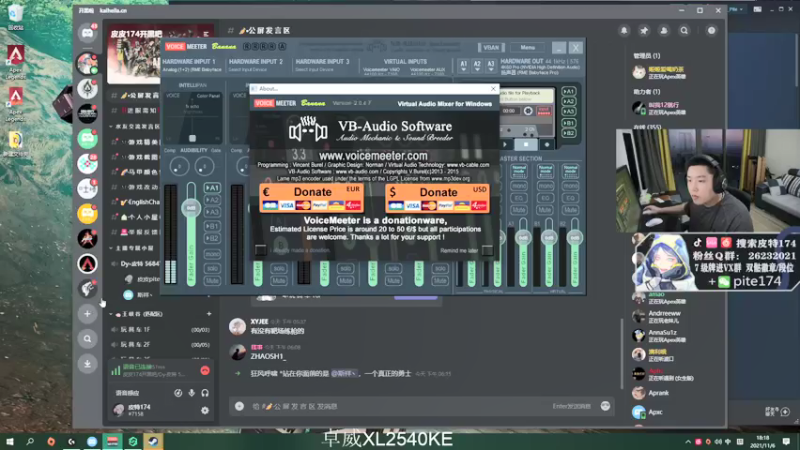Viewport: 800px width, 450px height.
Task: Open download client icon in sidebar
Action: [x=87, y=364]
